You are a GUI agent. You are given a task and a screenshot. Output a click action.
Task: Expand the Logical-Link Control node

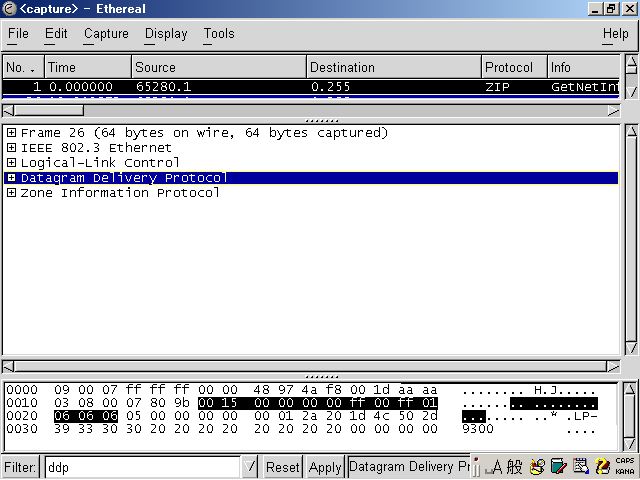(x=11, y=162)
